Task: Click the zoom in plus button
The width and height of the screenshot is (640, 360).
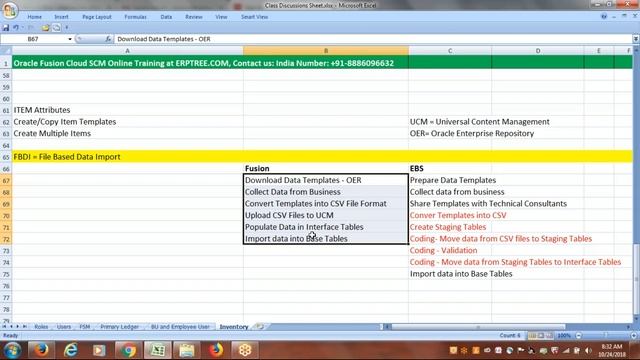Action: click(634, 336)
